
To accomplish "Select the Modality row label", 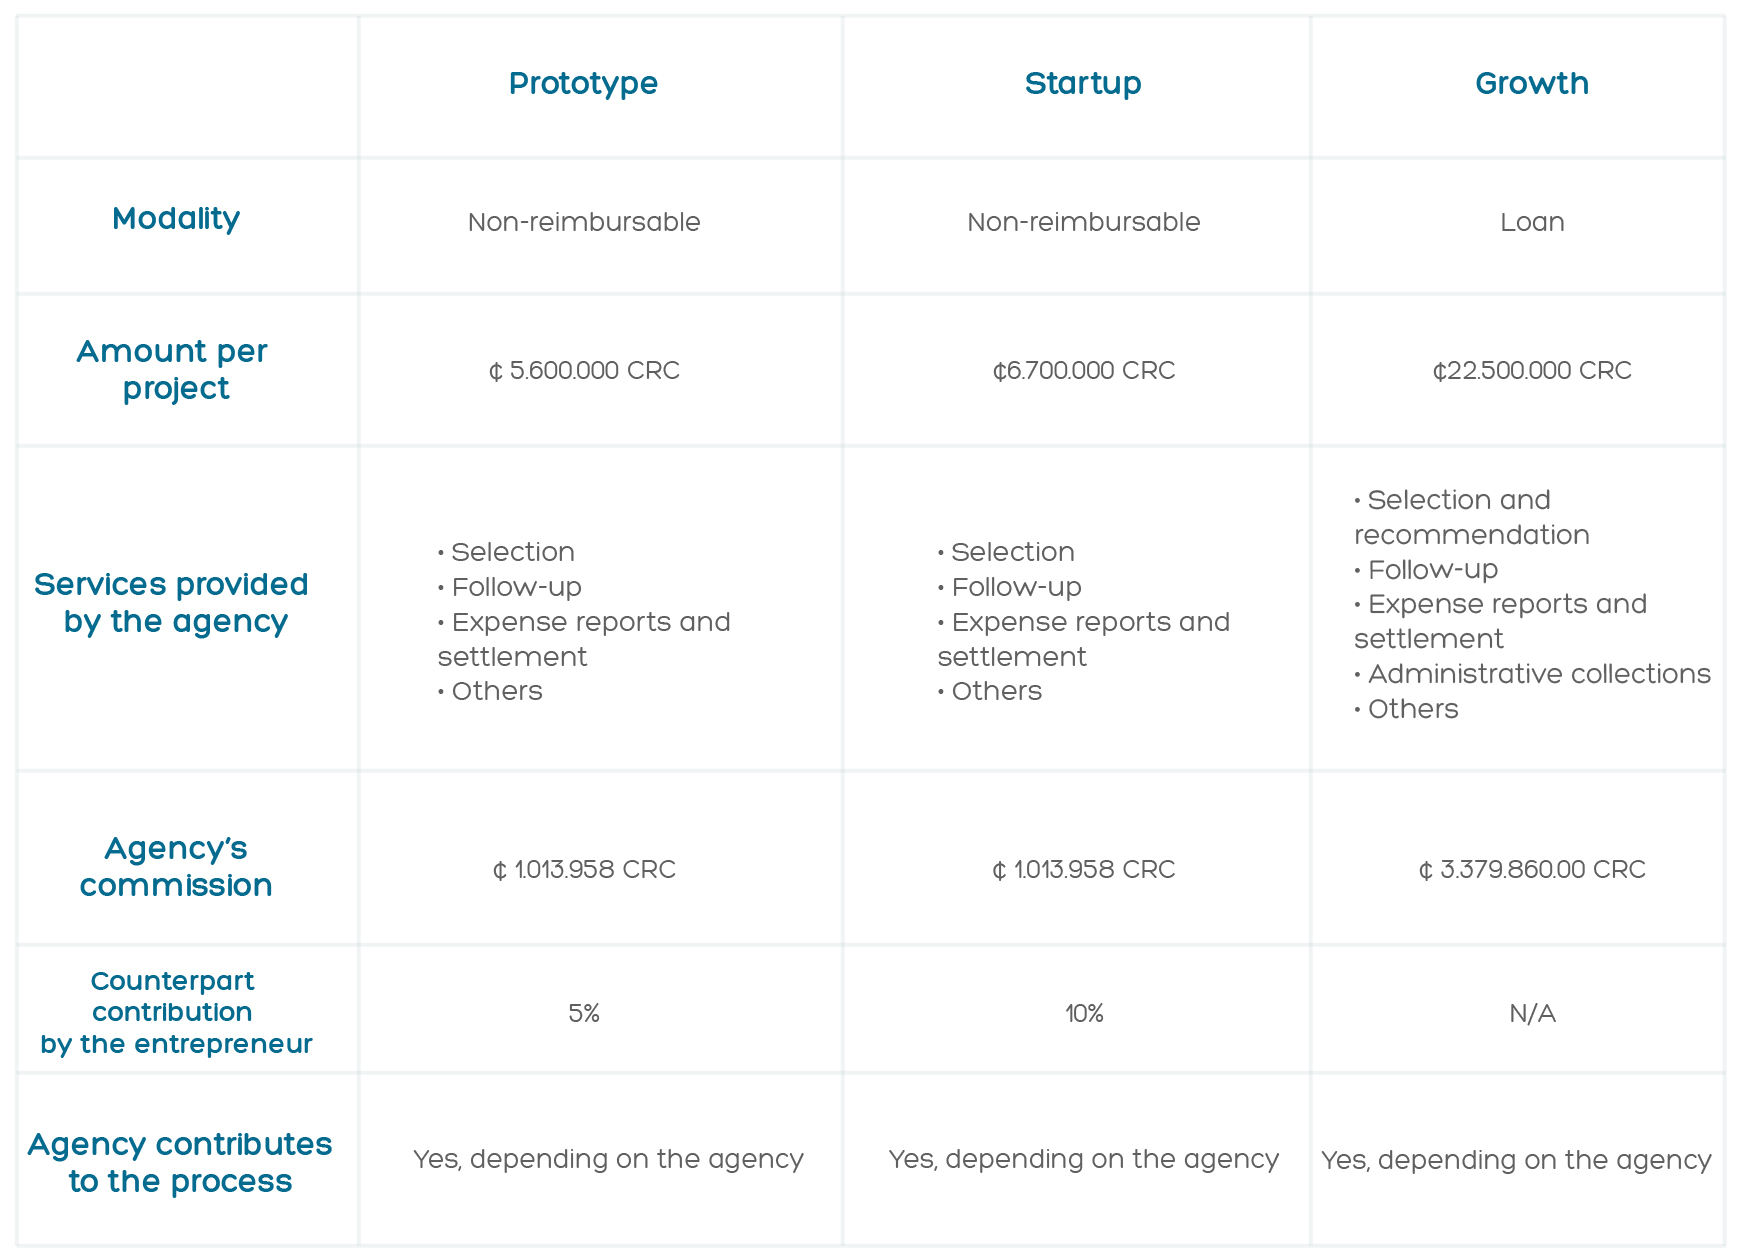I will click(176, 219).
